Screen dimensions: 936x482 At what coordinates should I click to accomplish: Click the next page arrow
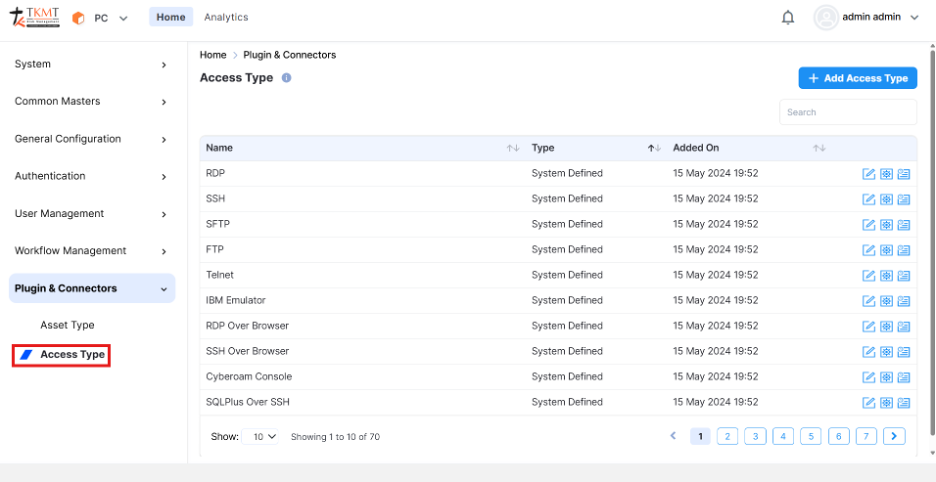click(x=894, y=437)
